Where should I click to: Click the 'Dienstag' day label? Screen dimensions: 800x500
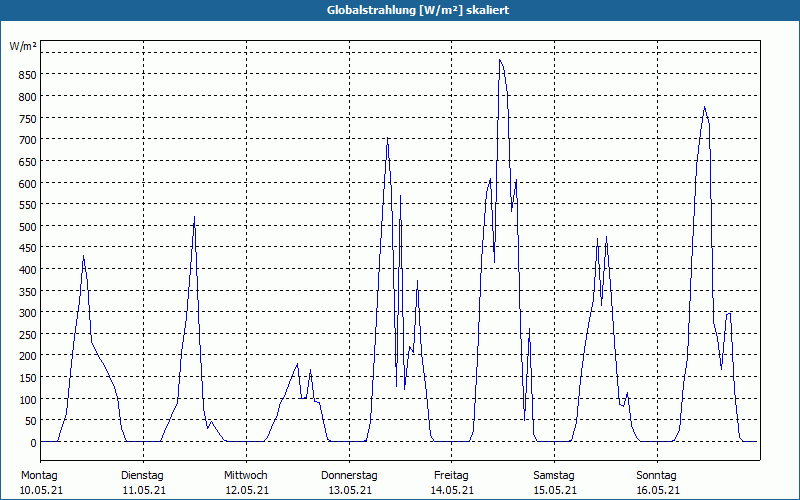click(142, 476)
